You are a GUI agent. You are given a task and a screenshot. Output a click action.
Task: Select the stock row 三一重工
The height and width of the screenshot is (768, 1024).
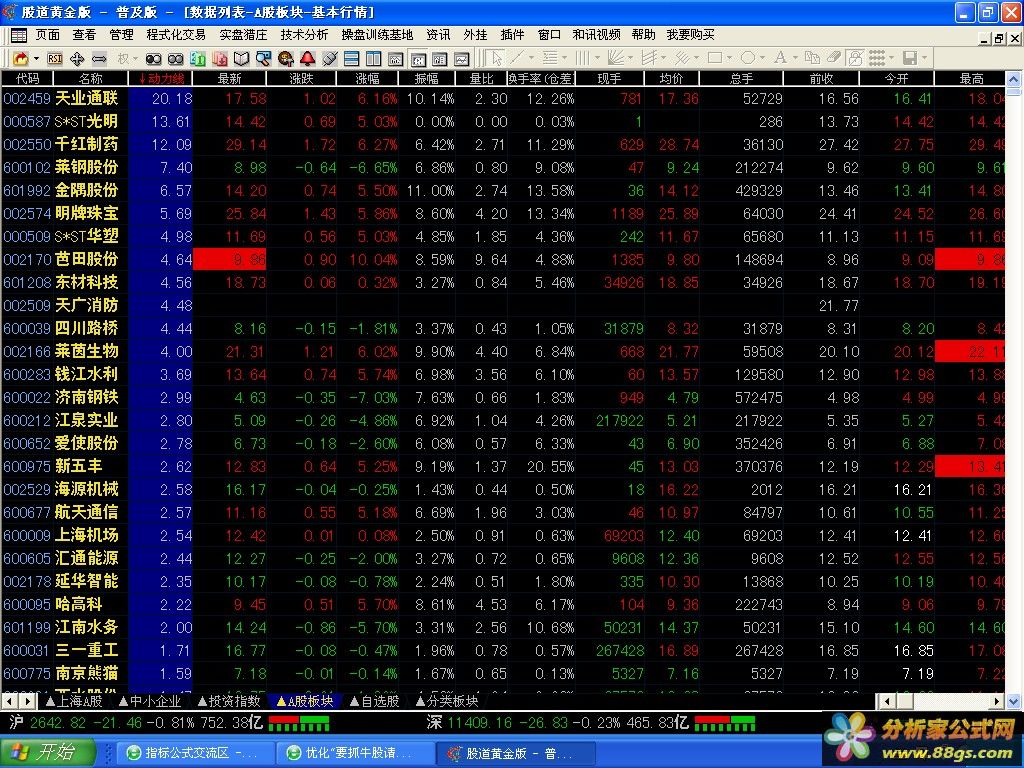tap(503, 650)
